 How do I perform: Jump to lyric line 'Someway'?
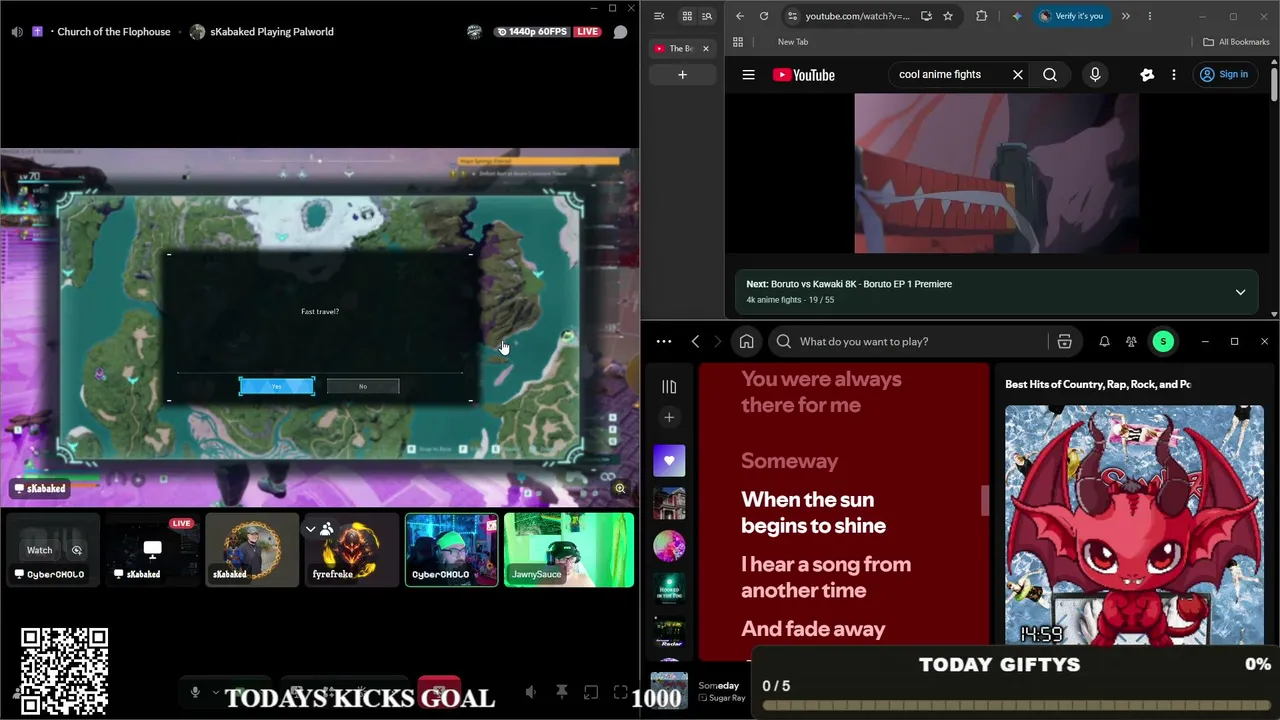[790, 461]
